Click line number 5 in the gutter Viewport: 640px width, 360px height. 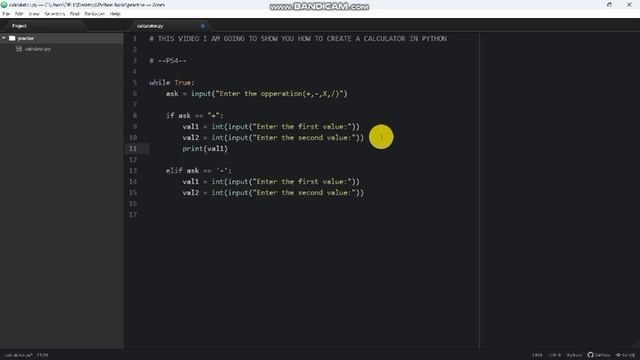pyautogui.click(x=135, y=83)
